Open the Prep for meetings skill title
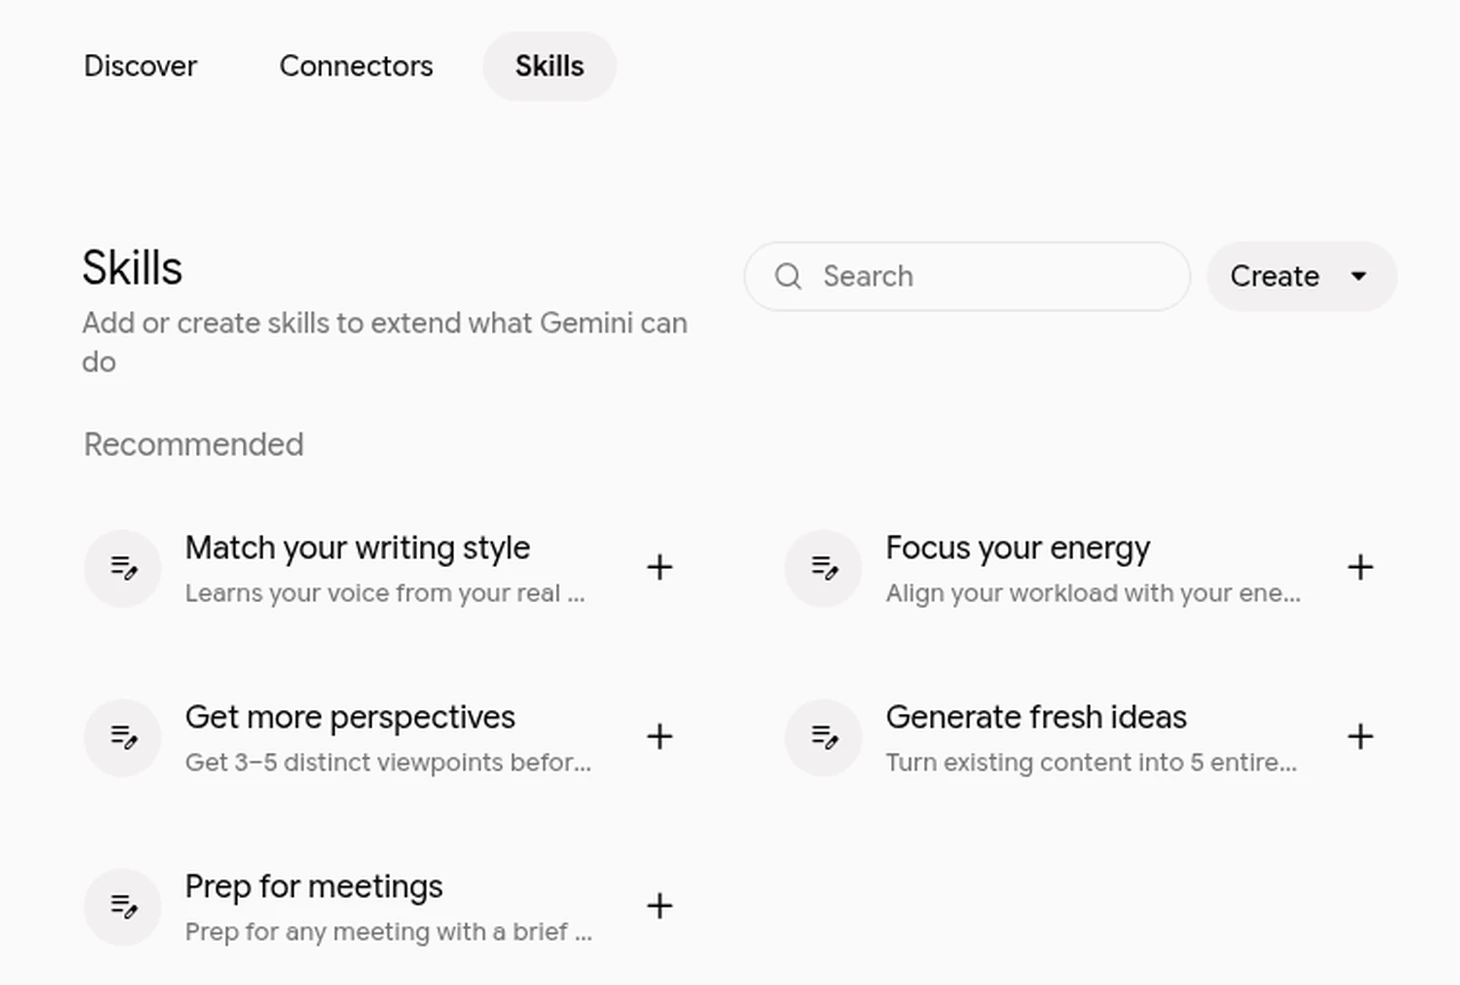 [x=314, y=887]
